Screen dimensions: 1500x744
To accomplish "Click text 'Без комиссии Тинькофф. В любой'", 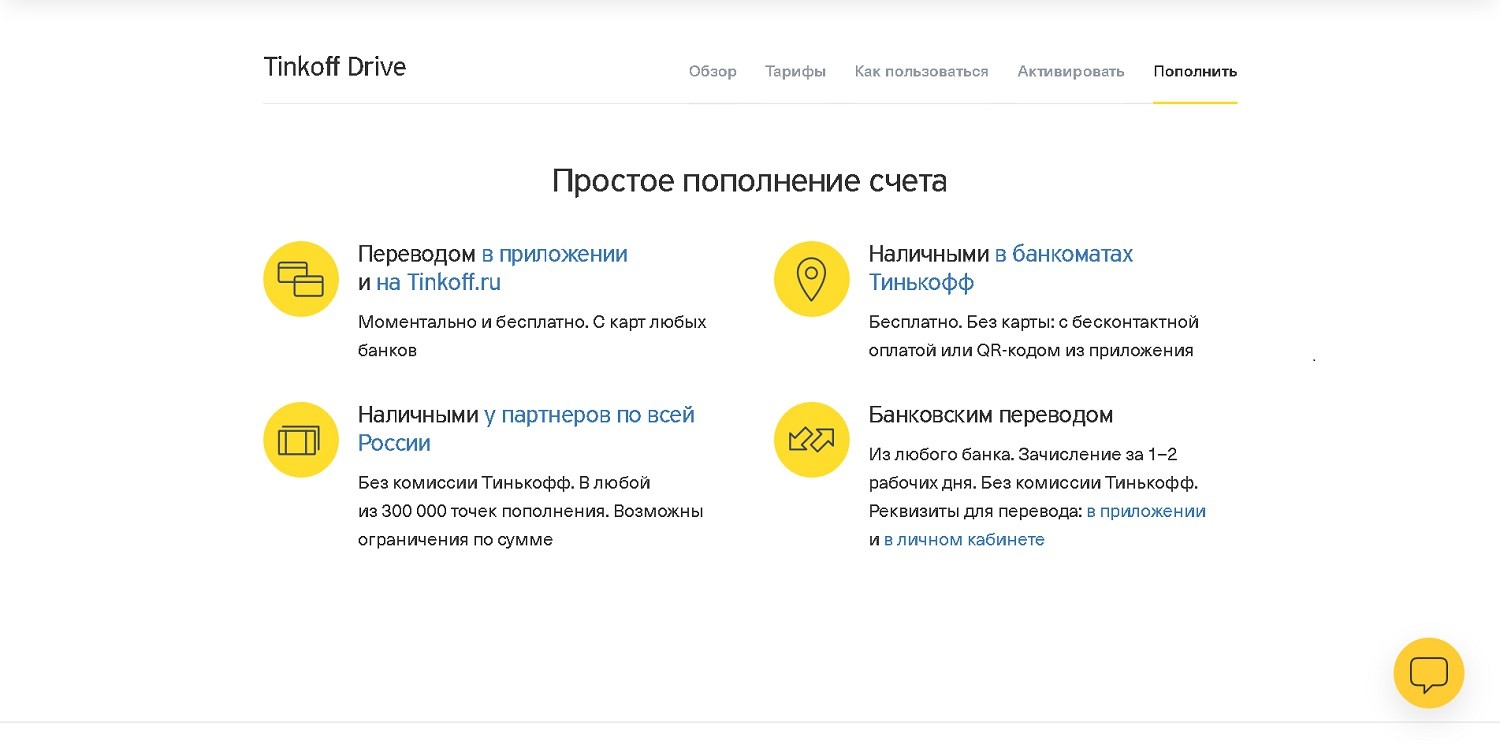I will coord(504,483).
